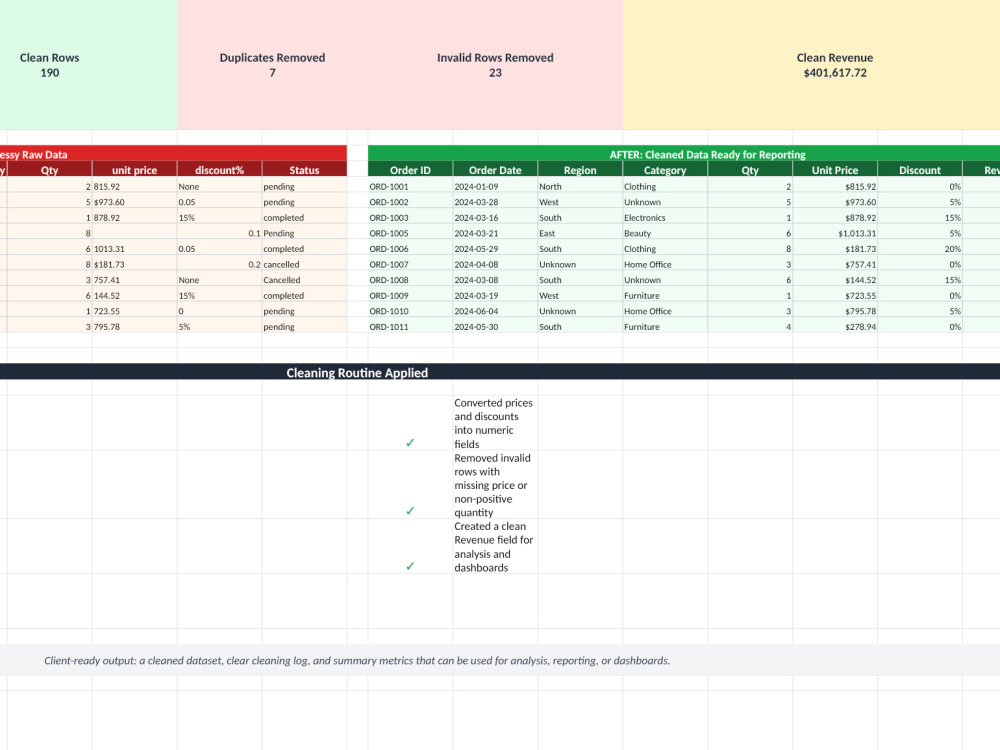Click the checkmark beside Converted prices step
1000x750 pixels.
(x=410, y=443)
